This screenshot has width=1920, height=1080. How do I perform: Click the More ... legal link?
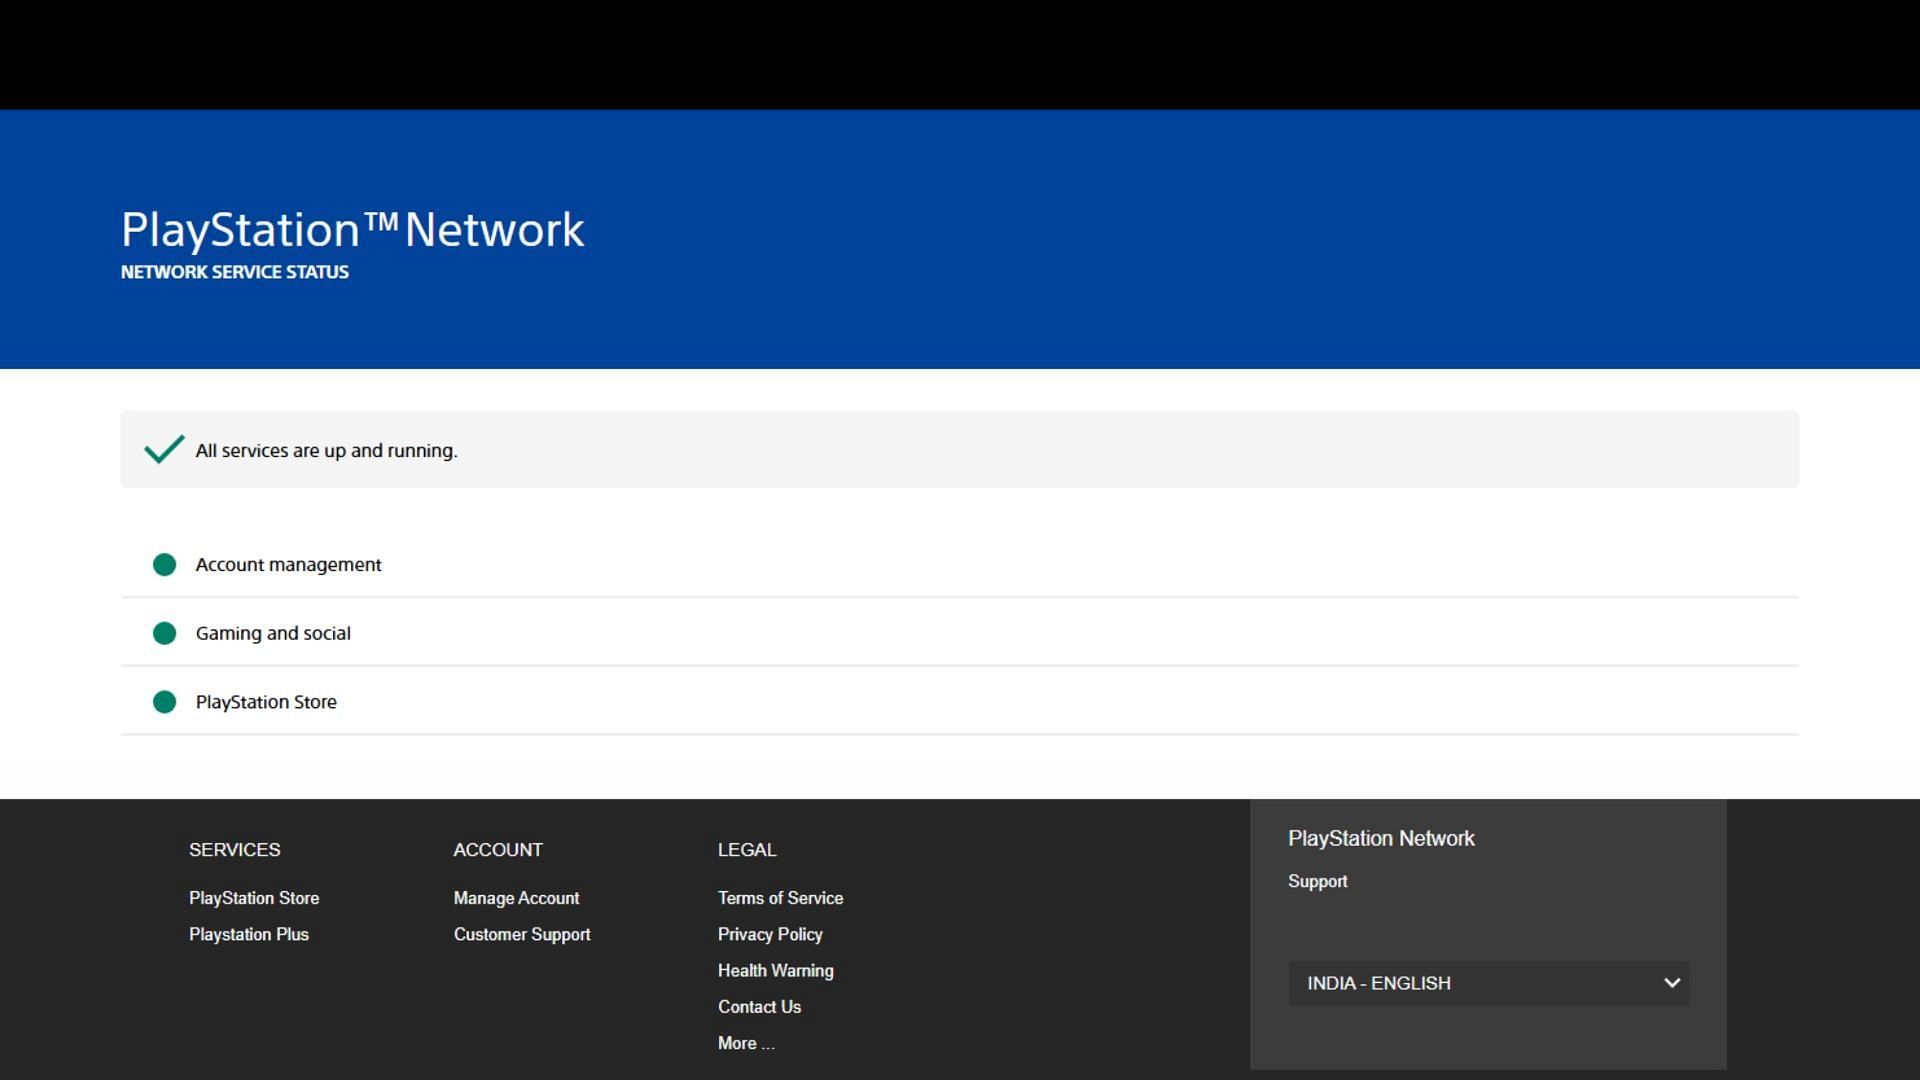746,1043
